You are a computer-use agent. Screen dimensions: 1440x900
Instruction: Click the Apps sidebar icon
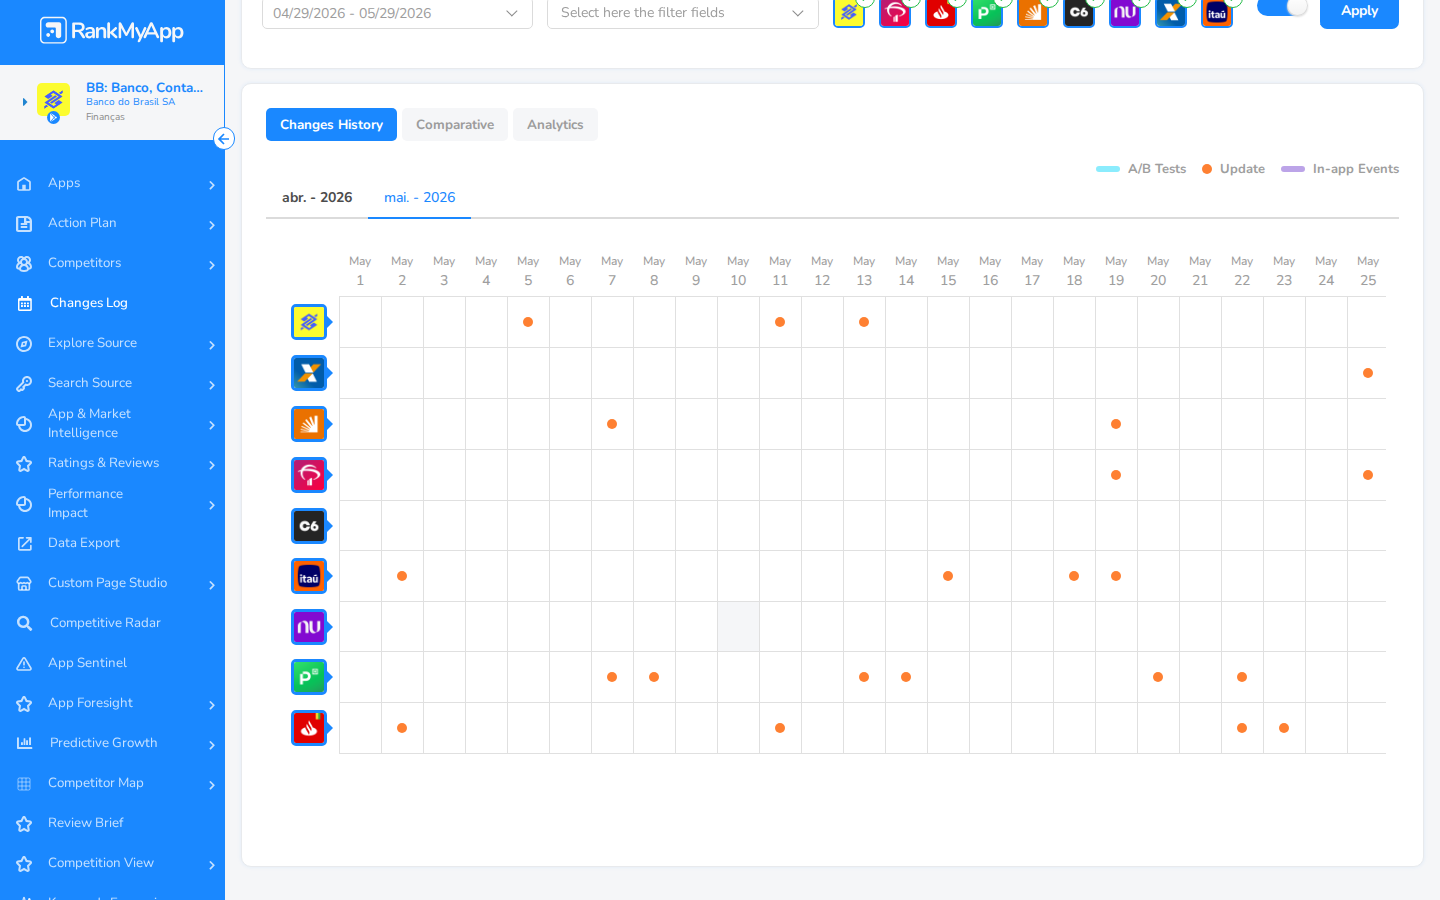pos(24,184)
